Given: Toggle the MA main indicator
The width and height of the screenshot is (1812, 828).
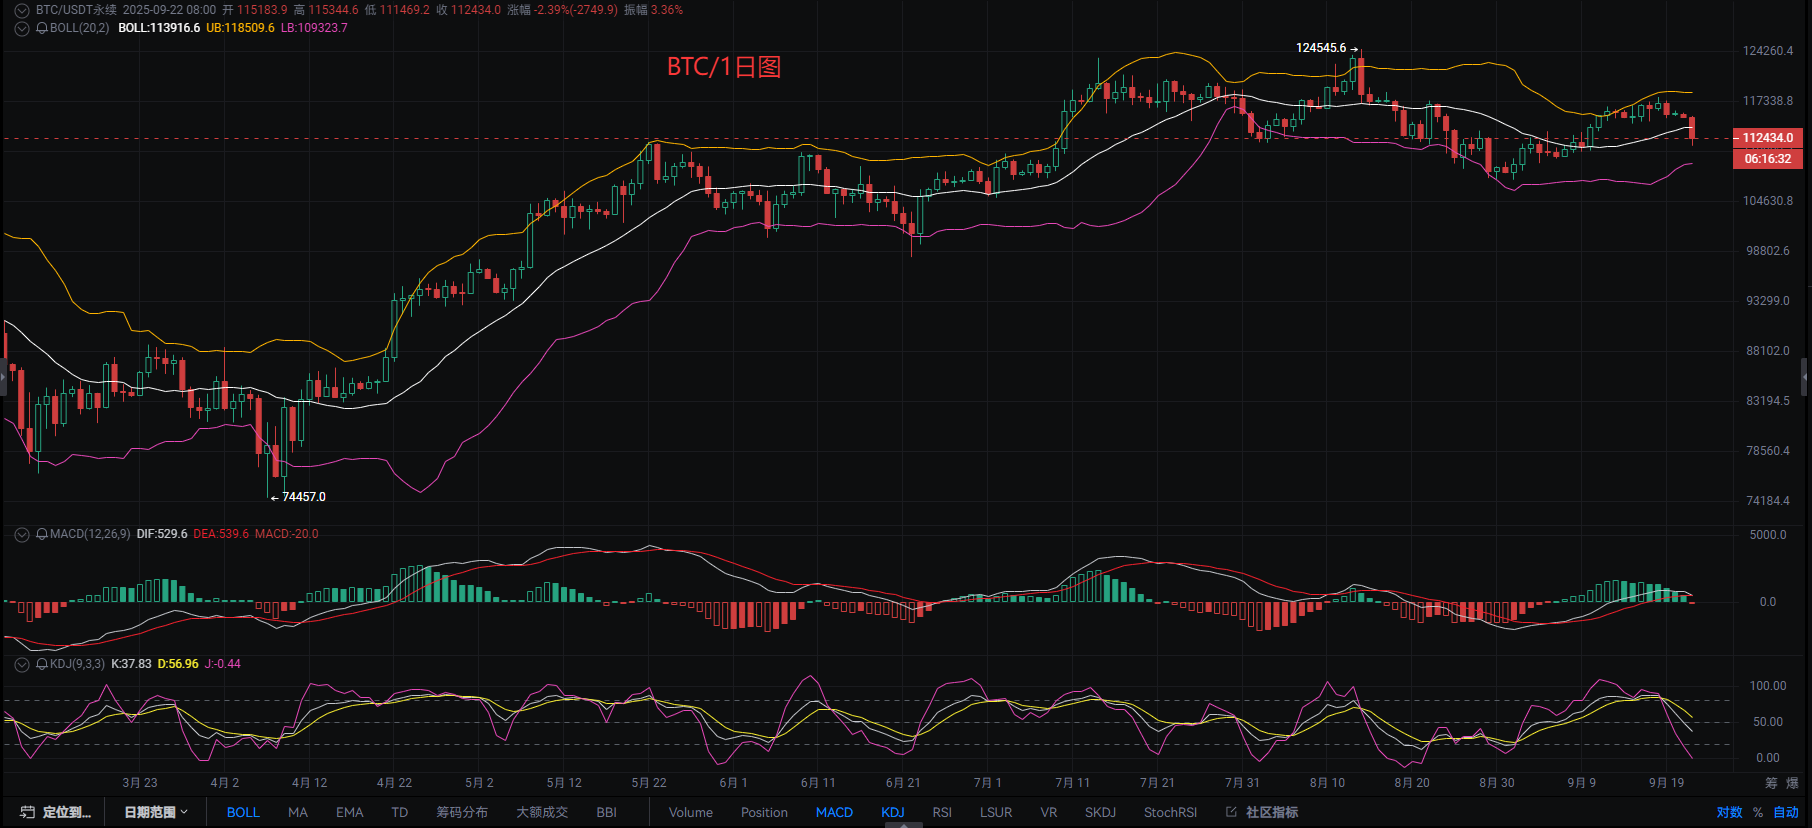Looking at the screenshot, I should tap(298, 812).
